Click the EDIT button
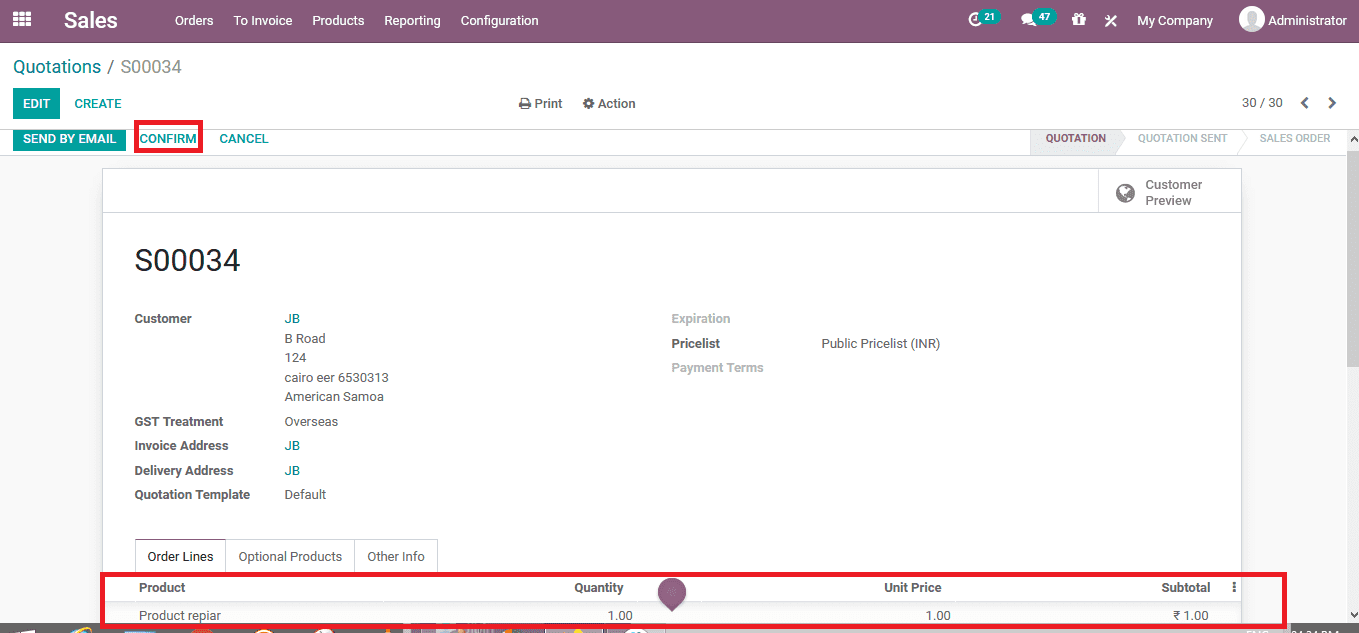This screenshot has width=1359, height=633. (x=36, y=104)
